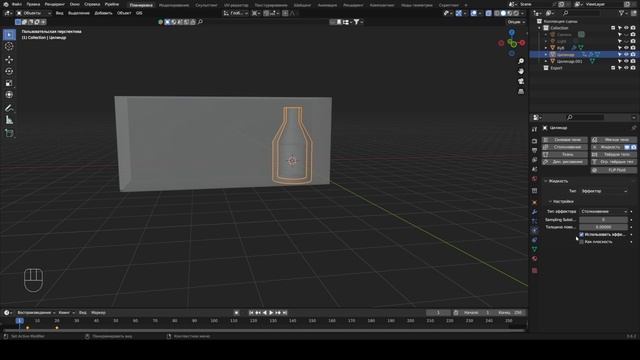Viewport: 640px width, 360px height.
Task: Click the timeline horizontal scrollbar
Action: [x=264, y=330]
